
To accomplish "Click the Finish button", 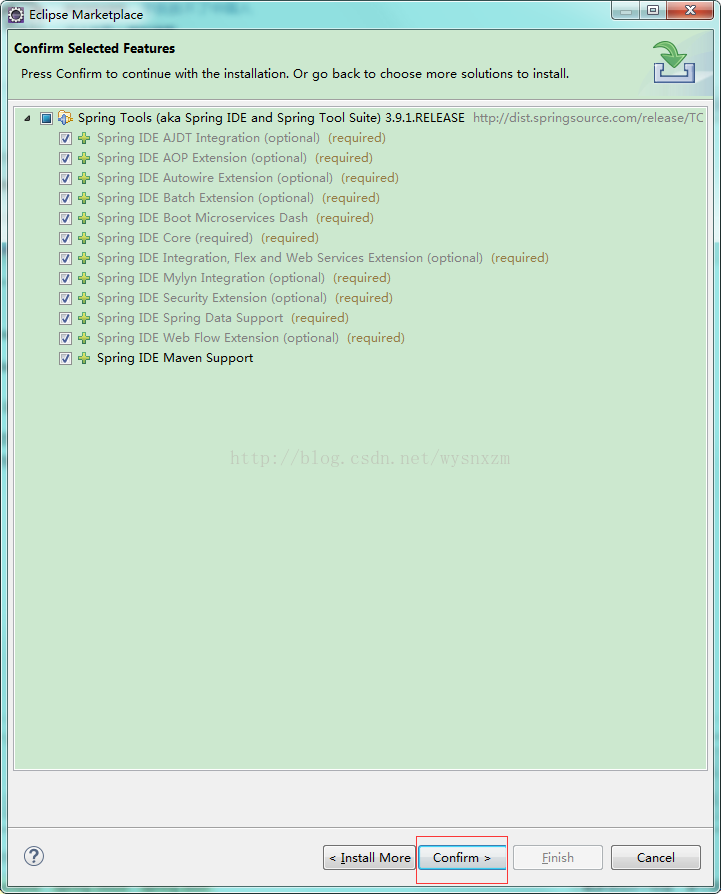I will click(x=557, y=858).
